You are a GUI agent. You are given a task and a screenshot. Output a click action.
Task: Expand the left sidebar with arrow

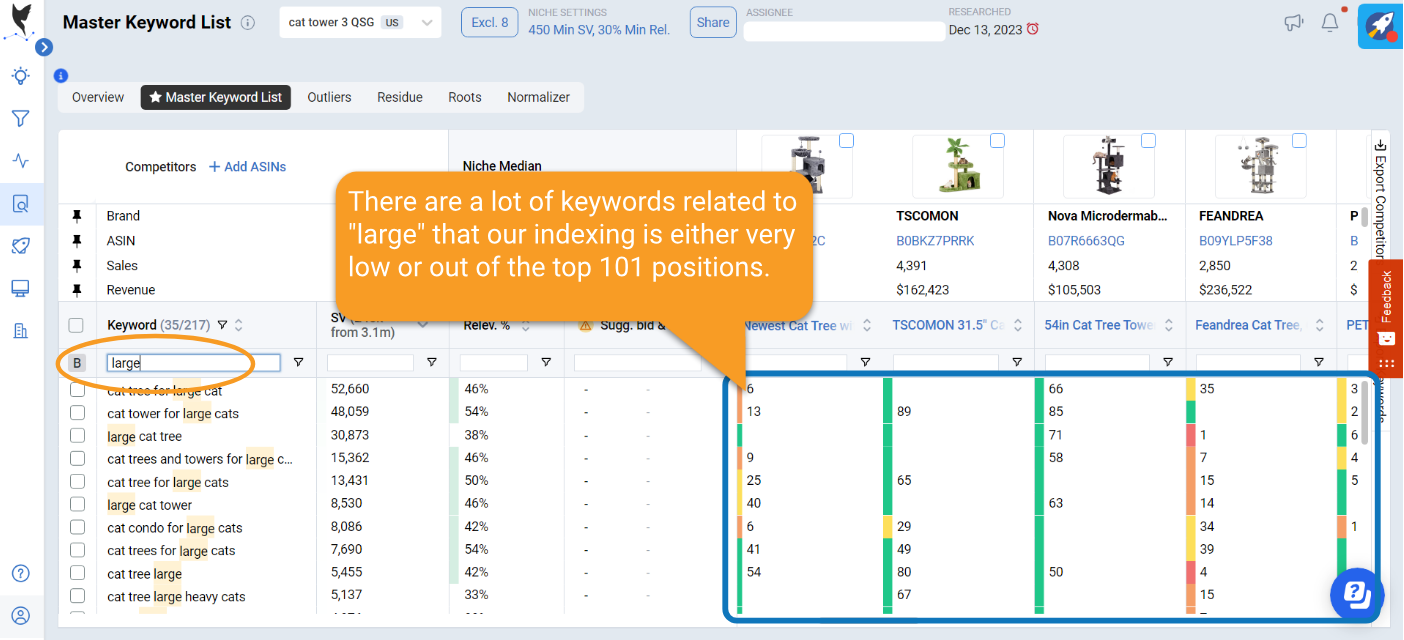[43, 47]
